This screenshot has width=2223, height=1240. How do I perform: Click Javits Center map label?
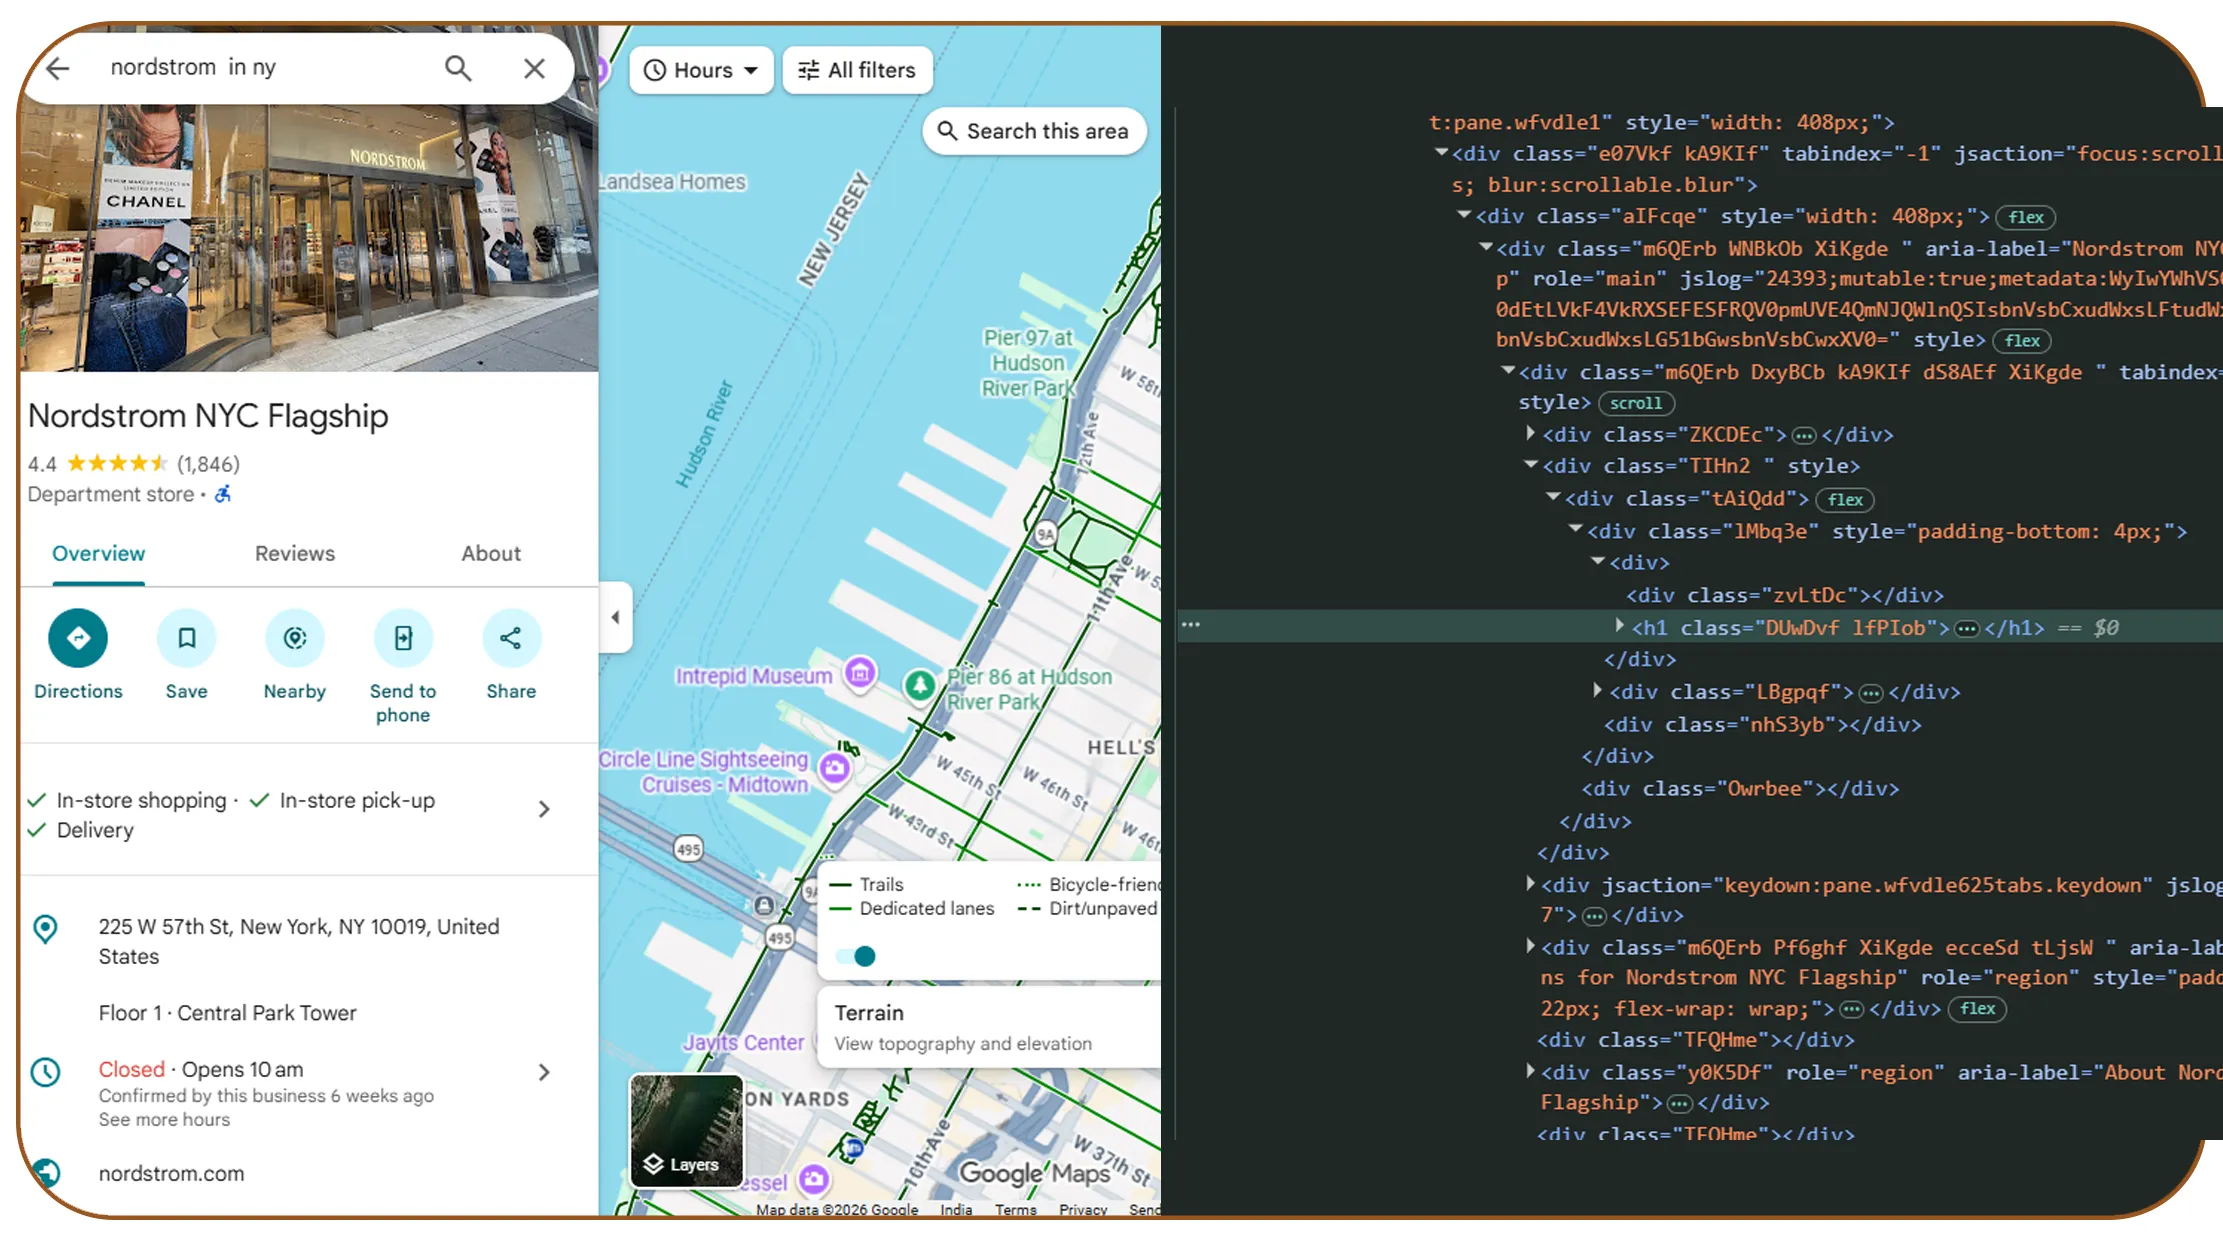[743, 1042]
